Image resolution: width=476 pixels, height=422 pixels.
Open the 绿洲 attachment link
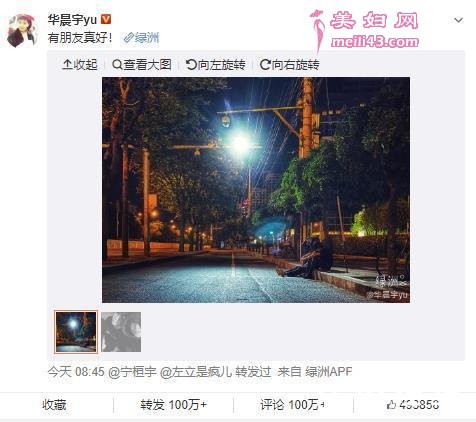(141, 38)
